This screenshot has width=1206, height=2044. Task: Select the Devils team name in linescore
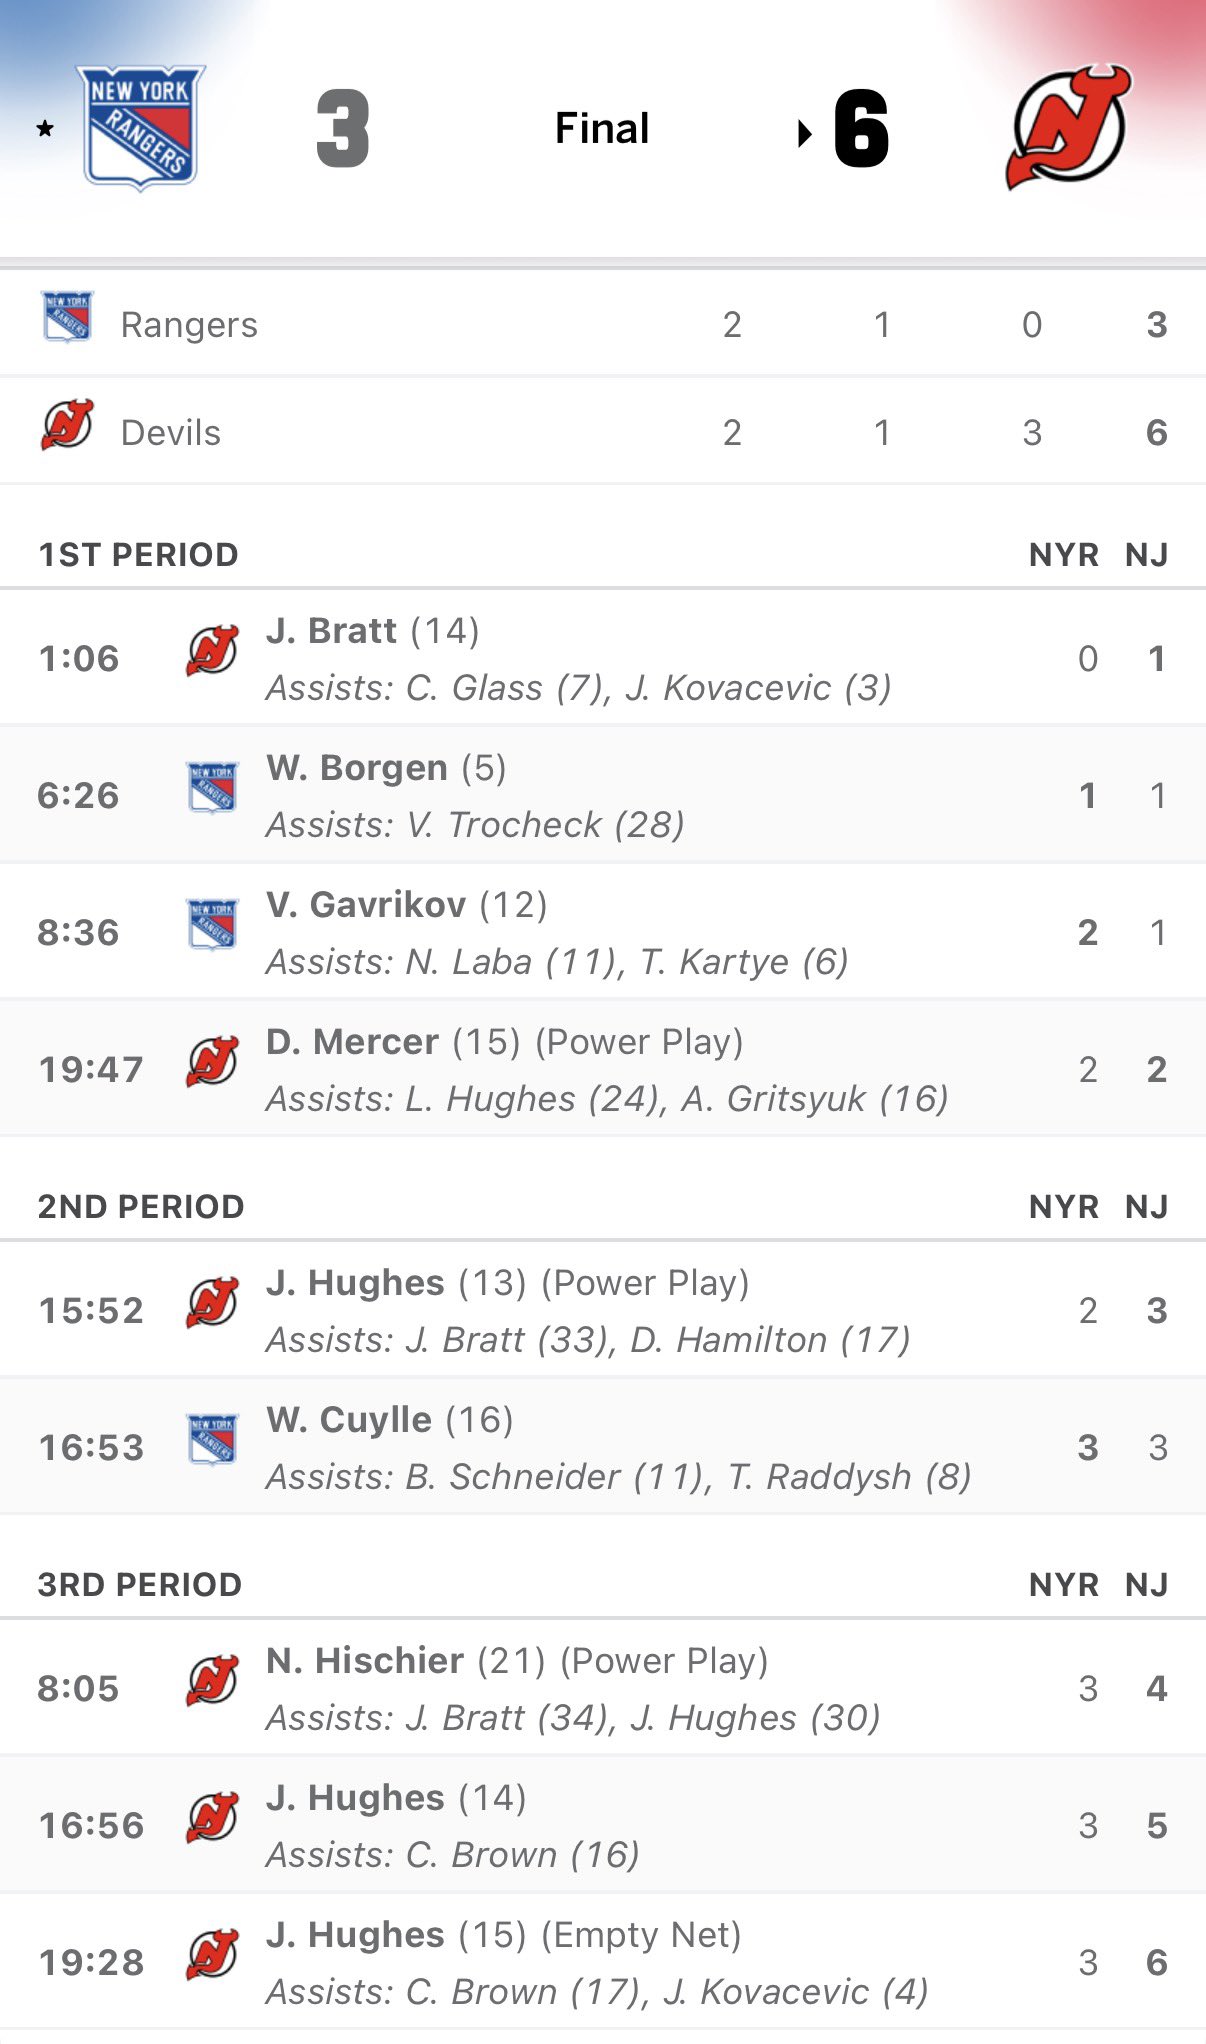(171, 433)
